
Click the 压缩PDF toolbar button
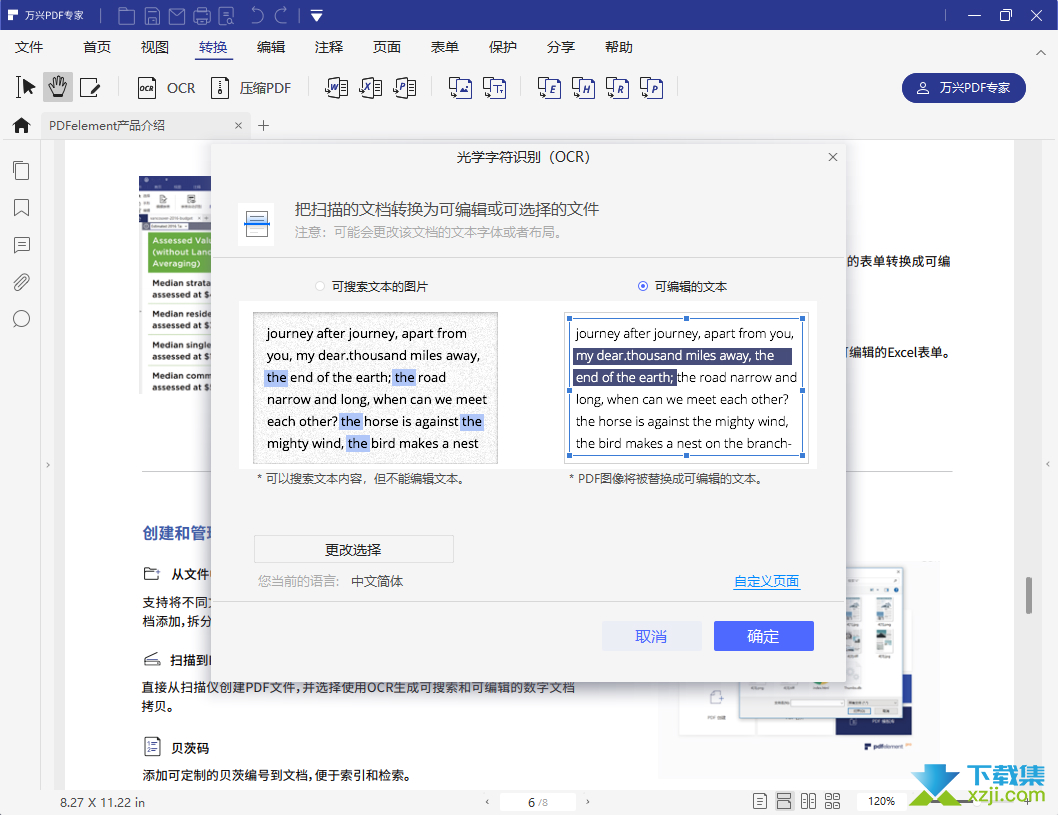250,88
